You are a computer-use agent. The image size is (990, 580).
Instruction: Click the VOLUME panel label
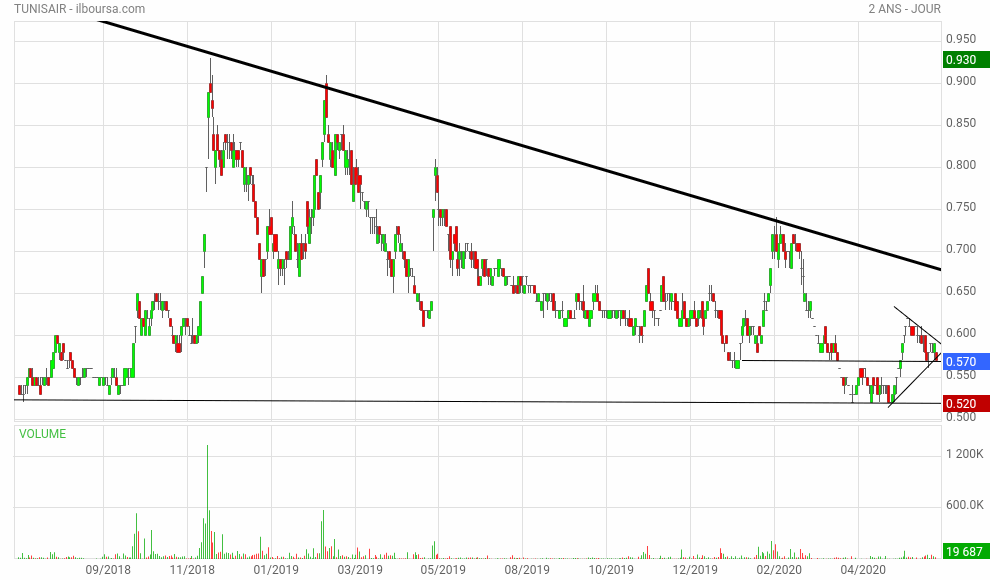tap(42, 434)
